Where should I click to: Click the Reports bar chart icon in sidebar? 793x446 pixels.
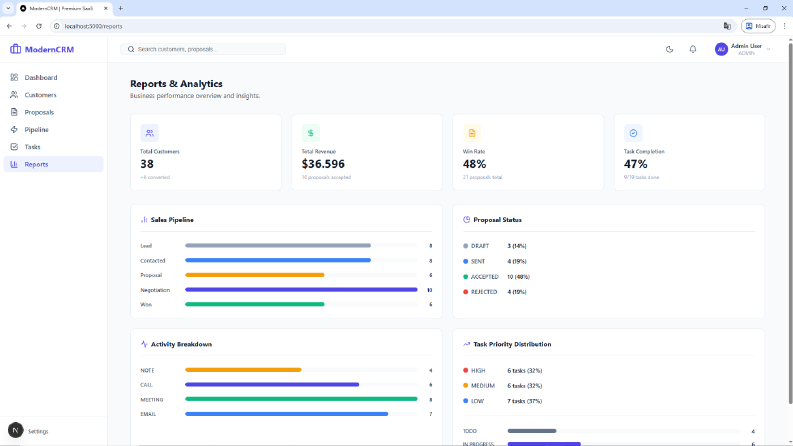point(14,164)
